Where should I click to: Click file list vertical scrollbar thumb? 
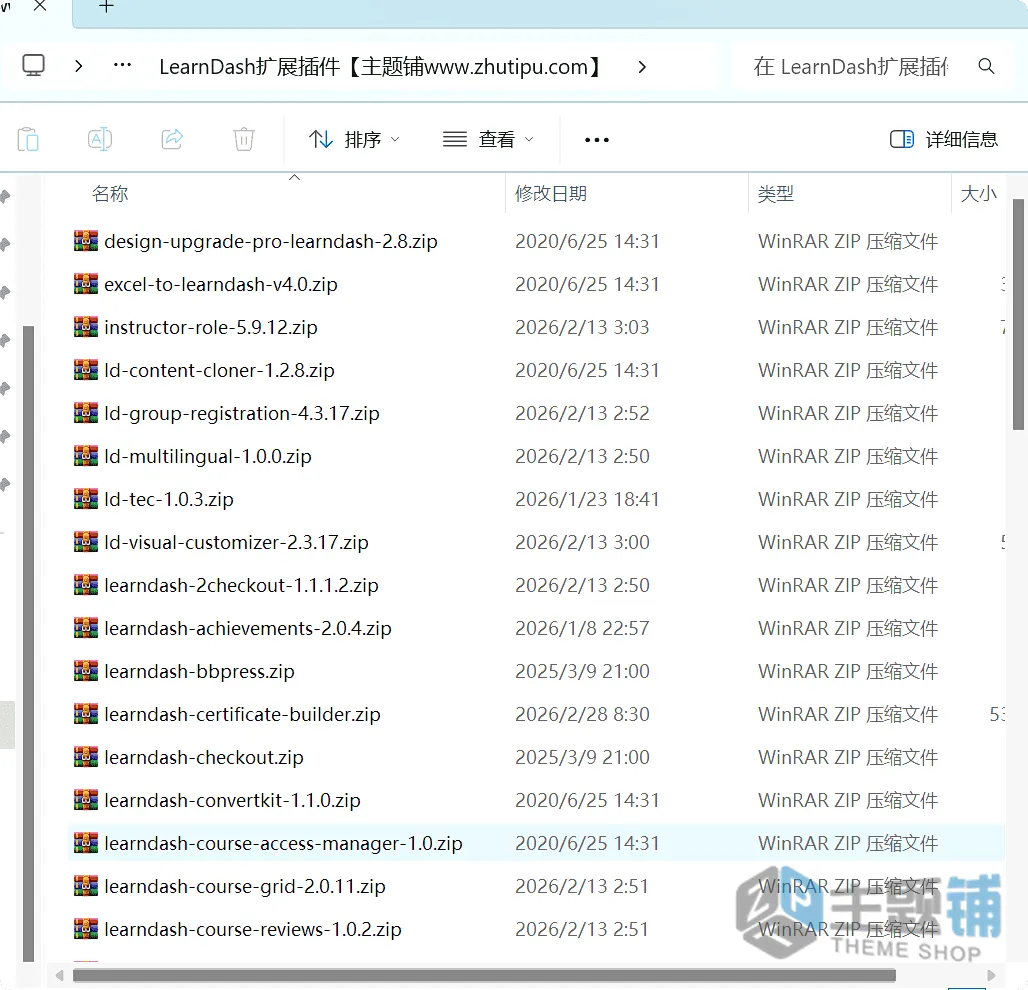1018,315
